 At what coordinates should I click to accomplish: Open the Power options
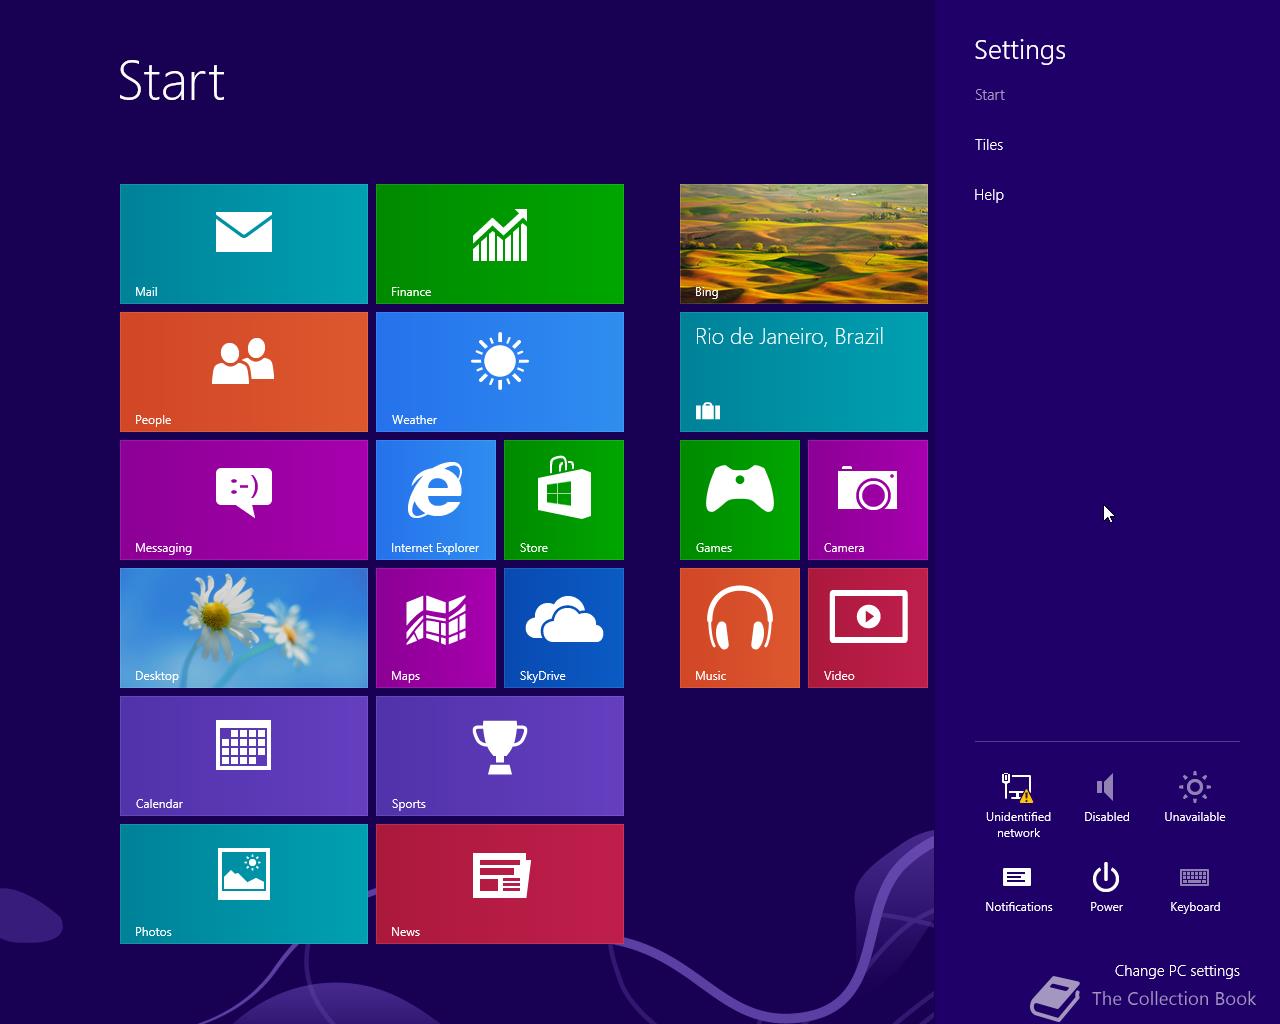tap(1106, 888)
